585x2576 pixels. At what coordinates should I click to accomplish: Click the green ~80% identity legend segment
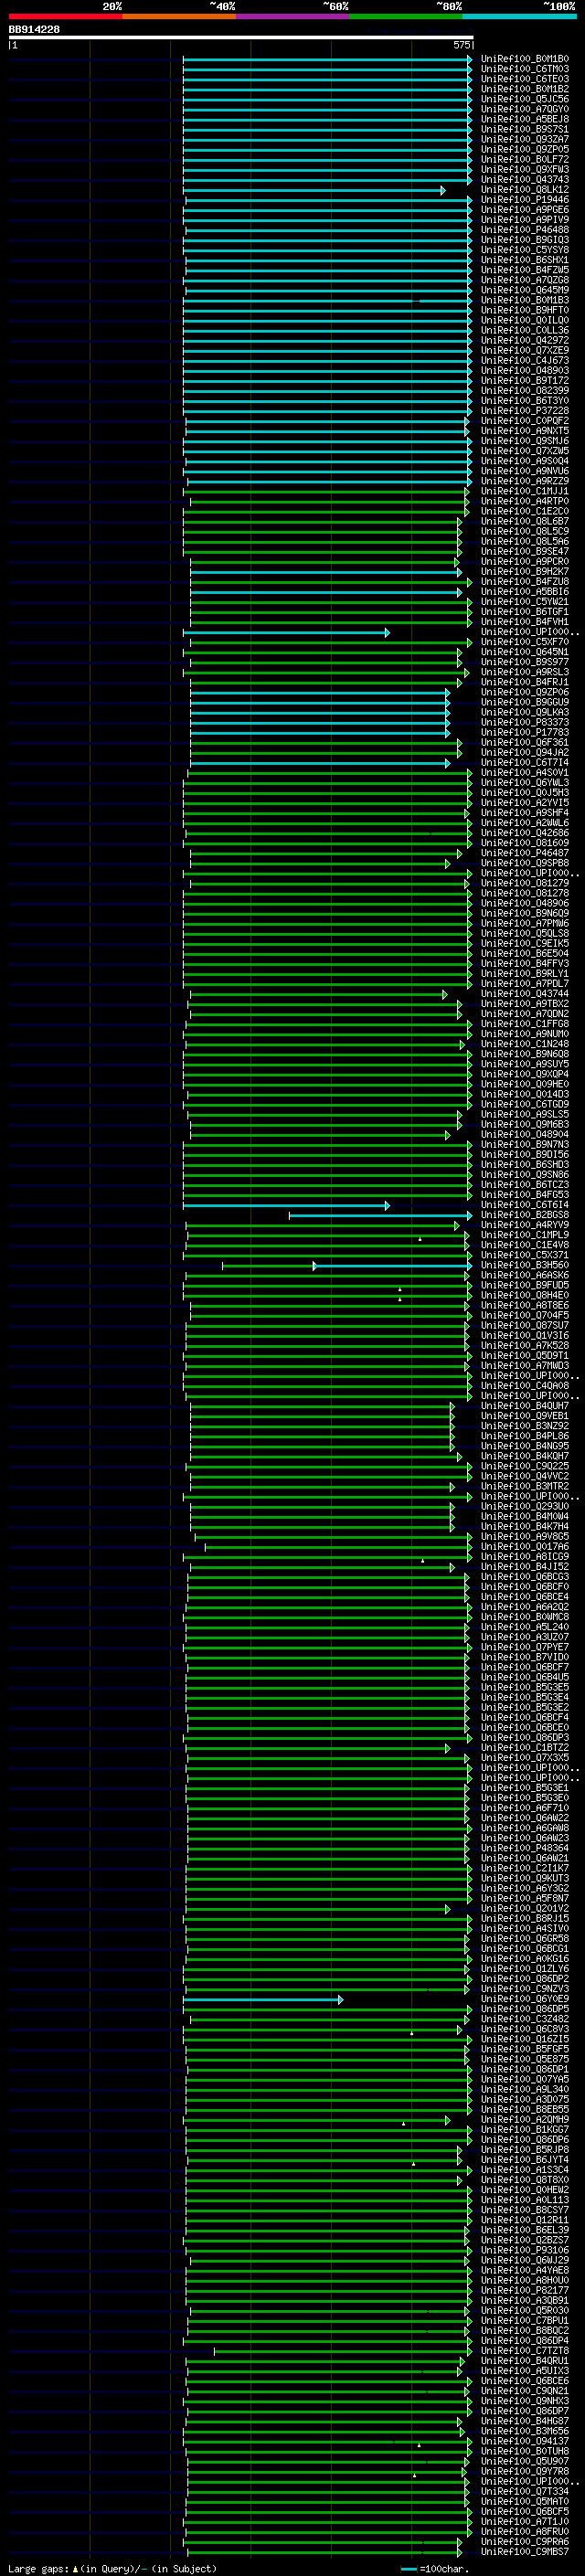406,17
